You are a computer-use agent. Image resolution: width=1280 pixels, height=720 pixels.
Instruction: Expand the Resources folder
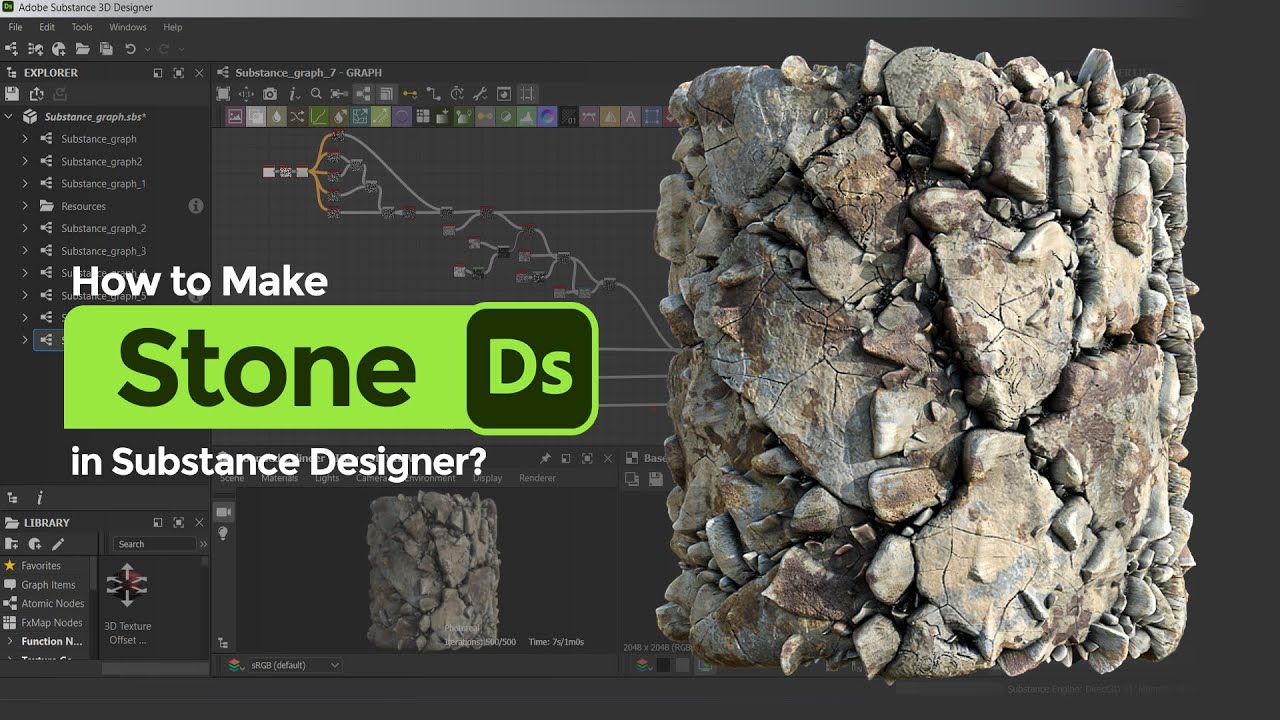[25, 206]
